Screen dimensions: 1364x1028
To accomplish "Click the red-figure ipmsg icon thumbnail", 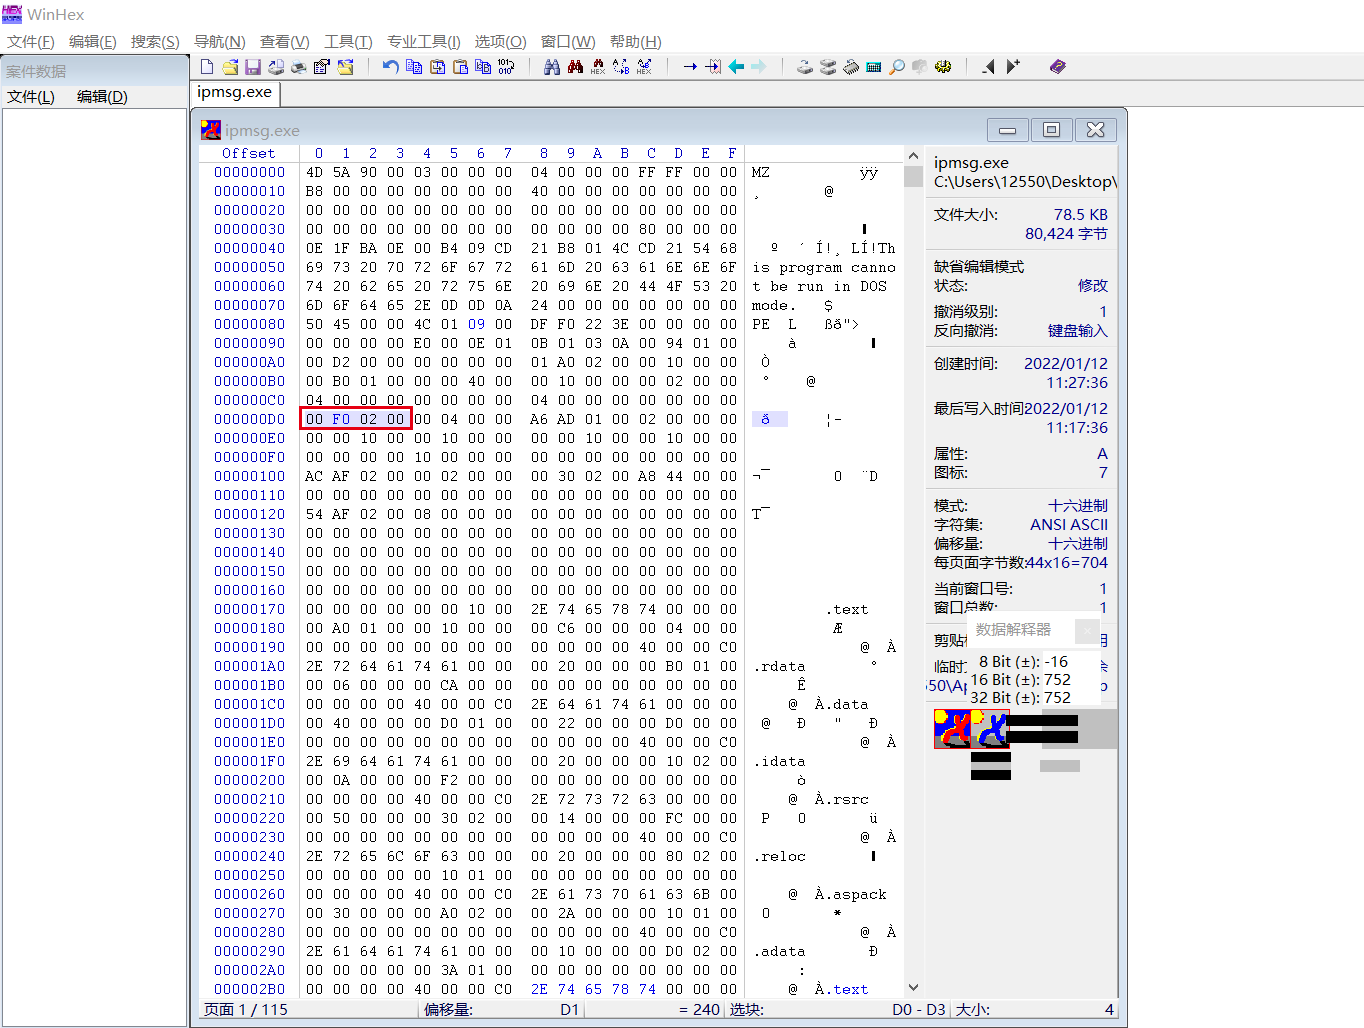I will (x=952, y=729).
